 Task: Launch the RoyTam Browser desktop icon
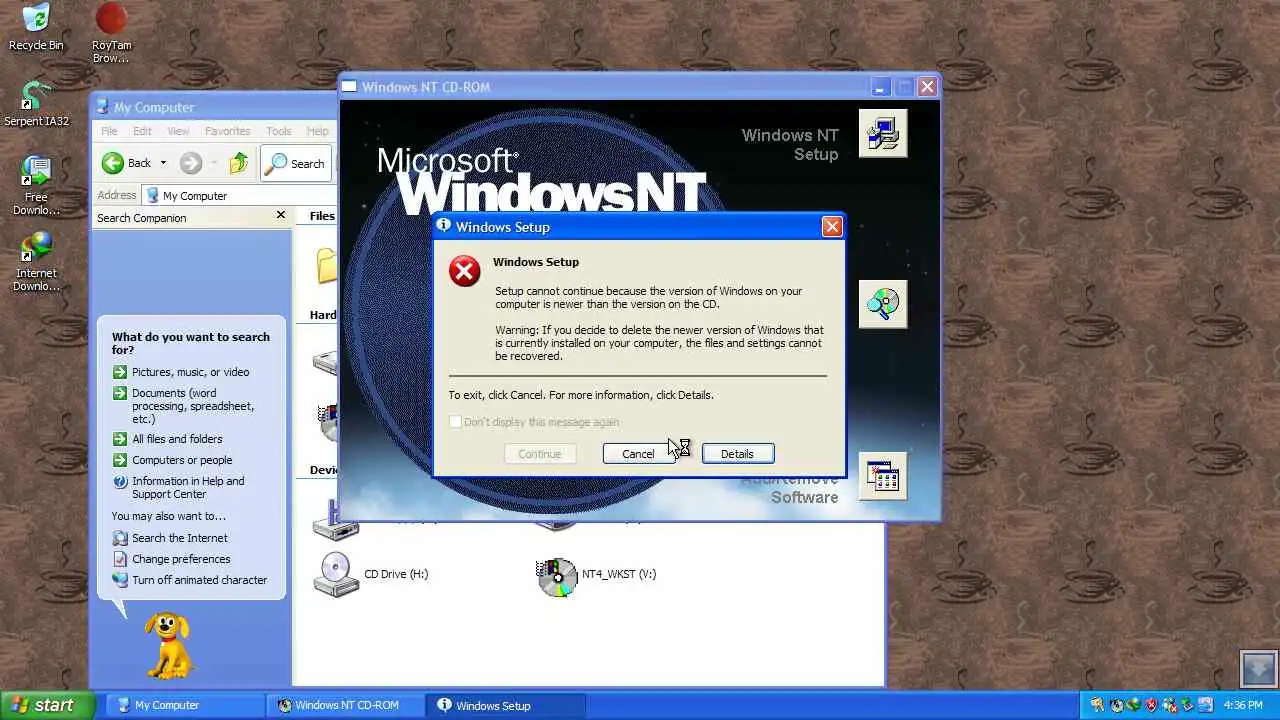click(111, 33)
